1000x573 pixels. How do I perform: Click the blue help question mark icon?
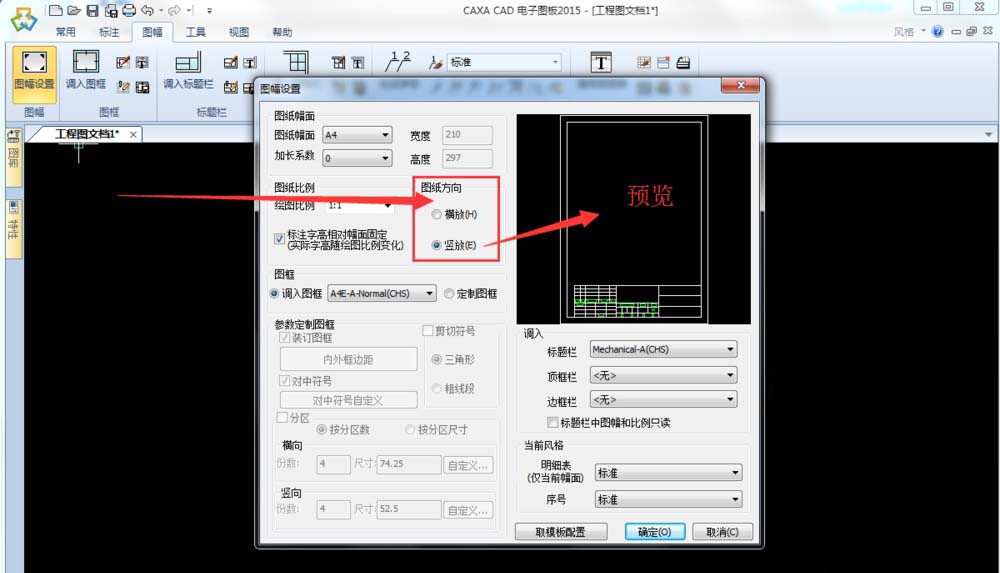click(938, 31)
